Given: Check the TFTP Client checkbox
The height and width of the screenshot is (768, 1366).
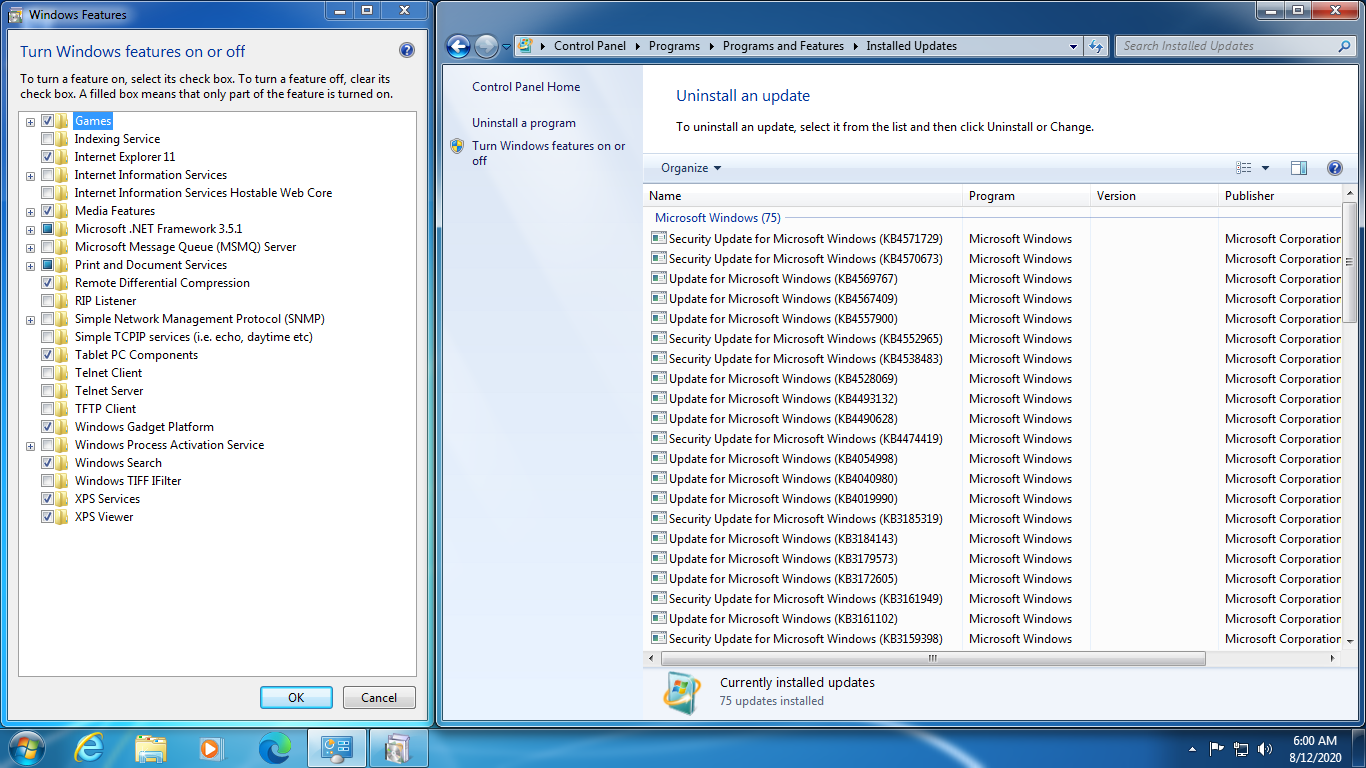Looking at the screenshot, I should [47, 409].
